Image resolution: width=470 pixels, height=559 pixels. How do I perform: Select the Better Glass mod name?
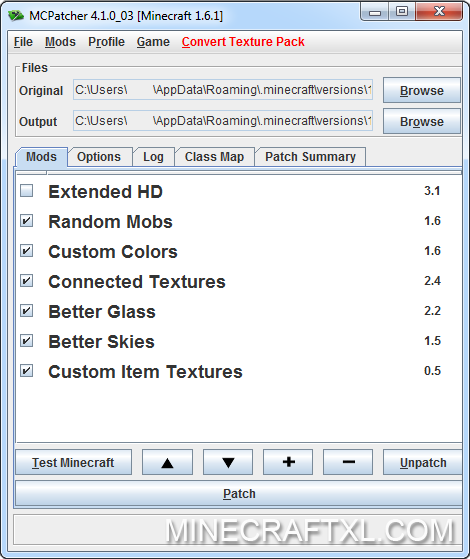[102, 312]
